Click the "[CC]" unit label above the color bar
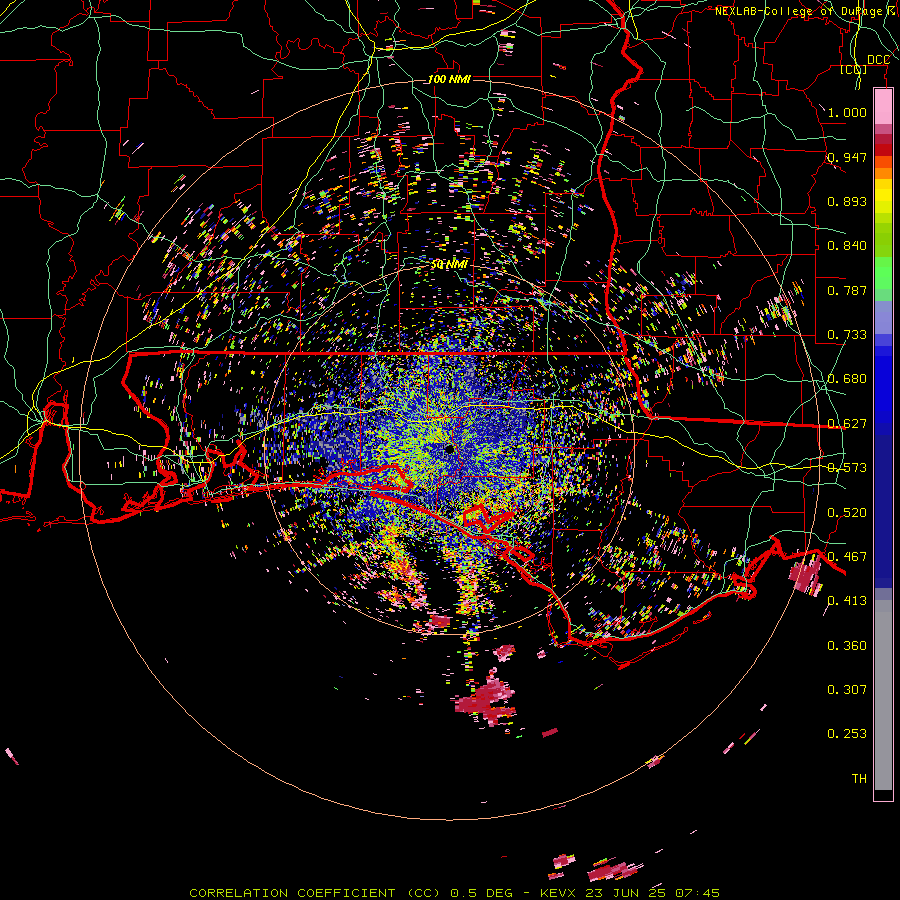The height and width of the screenshot is (900, 900). click(854, 69)
